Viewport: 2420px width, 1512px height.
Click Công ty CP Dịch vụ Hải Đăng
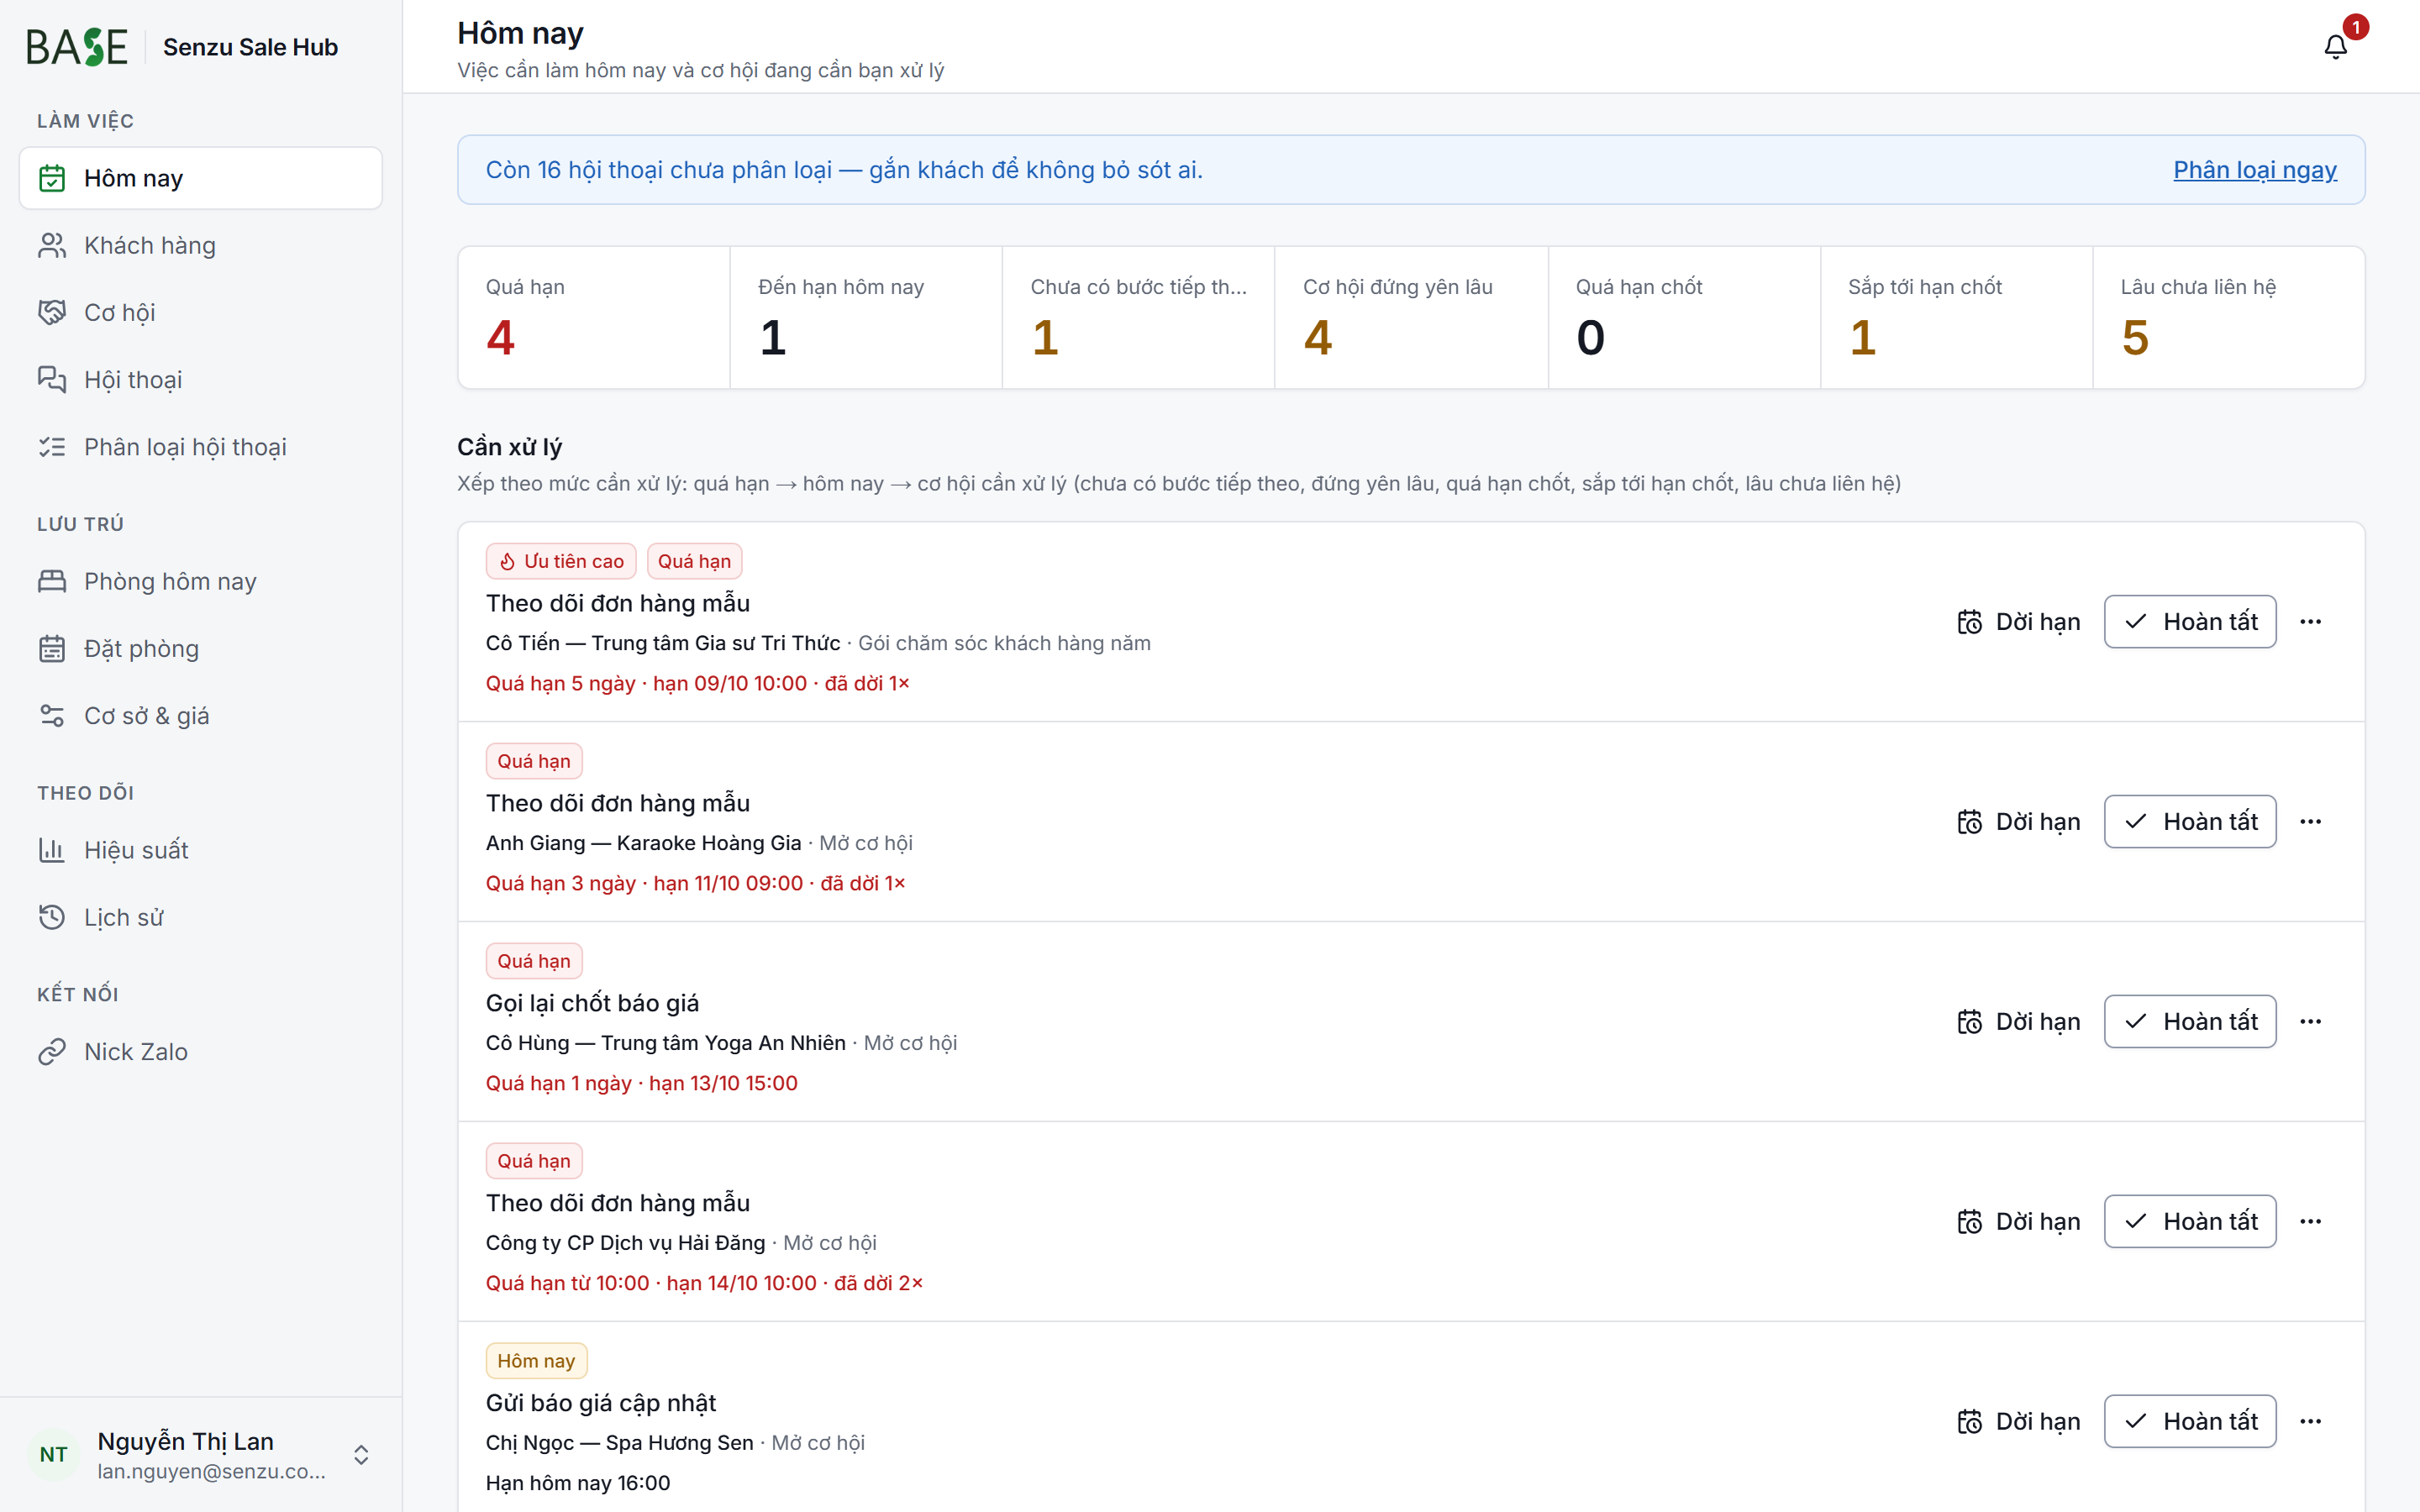click(x=625, y=1243)
